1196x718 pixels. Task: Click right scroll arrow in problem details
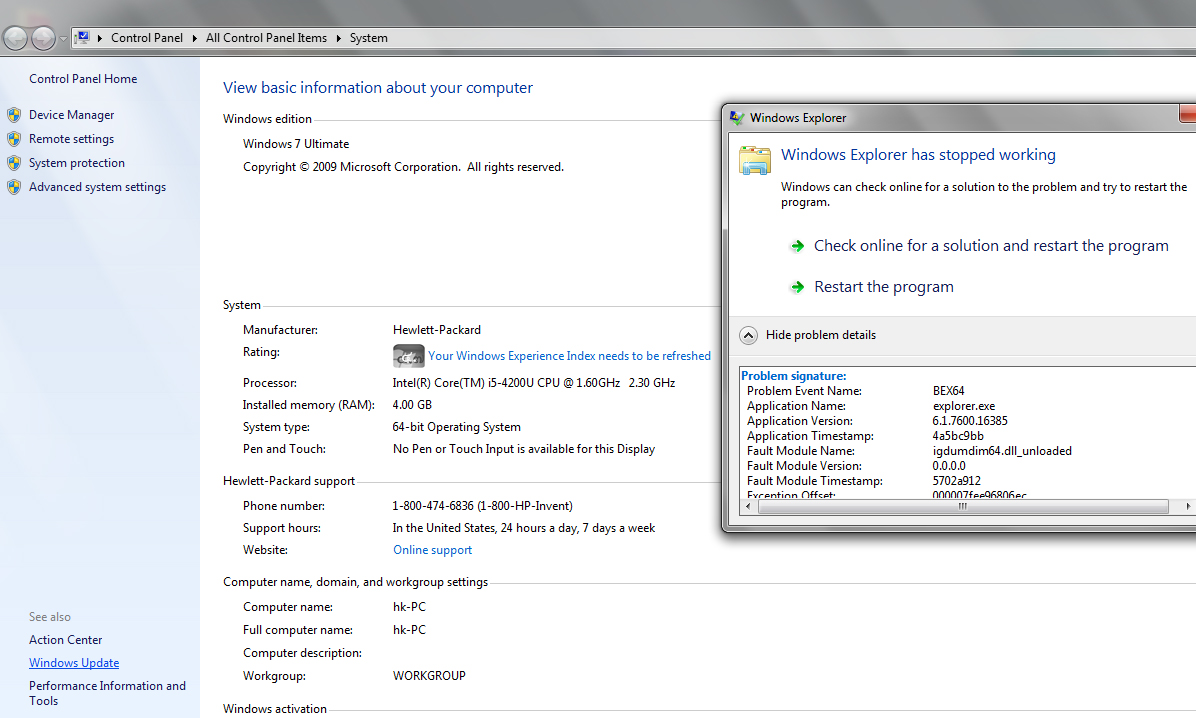point(1188,507)
